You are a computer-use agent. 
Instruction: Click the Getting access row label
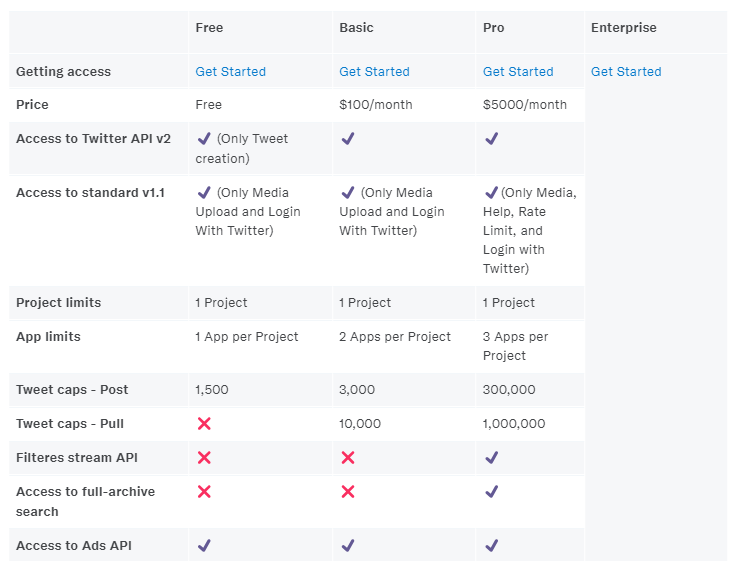tap(63, 71)
